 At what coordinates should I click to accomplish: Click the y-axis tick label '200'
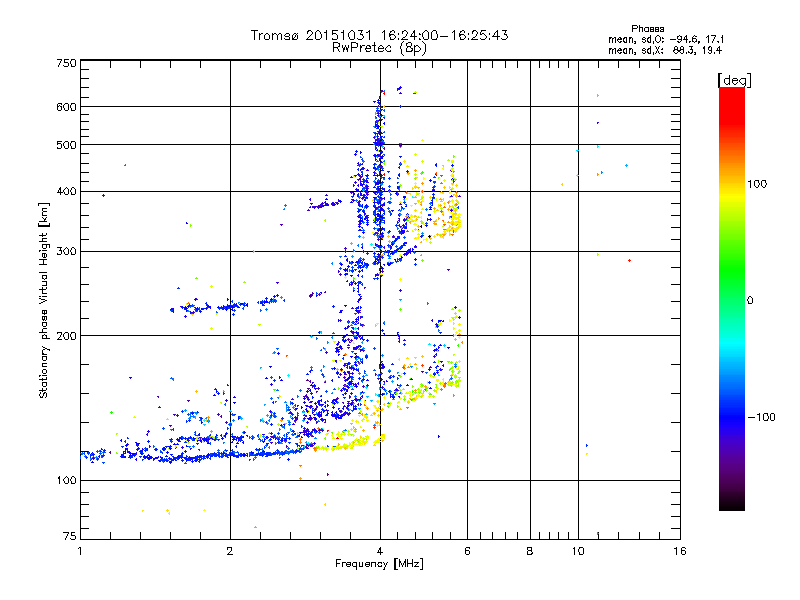click(67, 336)
